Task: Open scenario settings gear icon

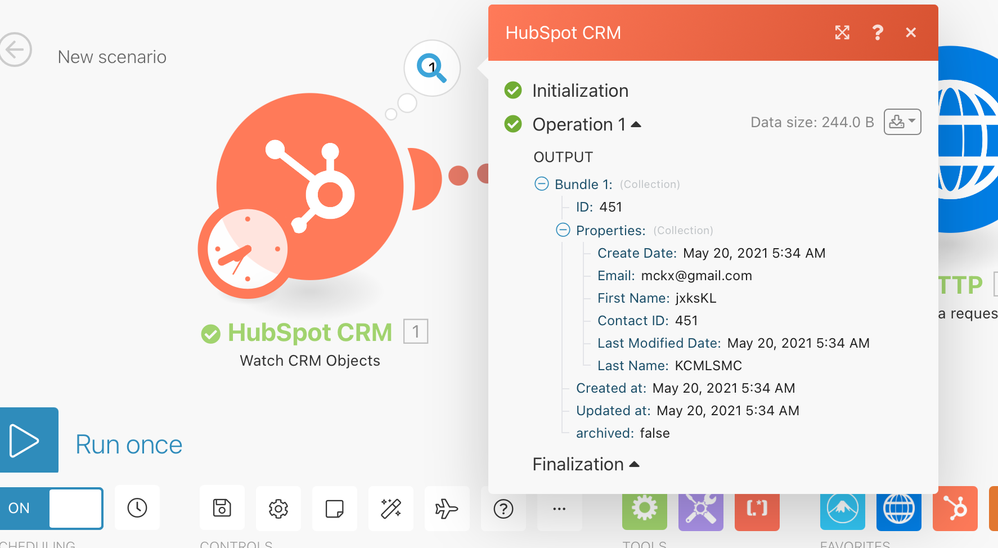Action: pyautogui.click(x=278, y=508)
